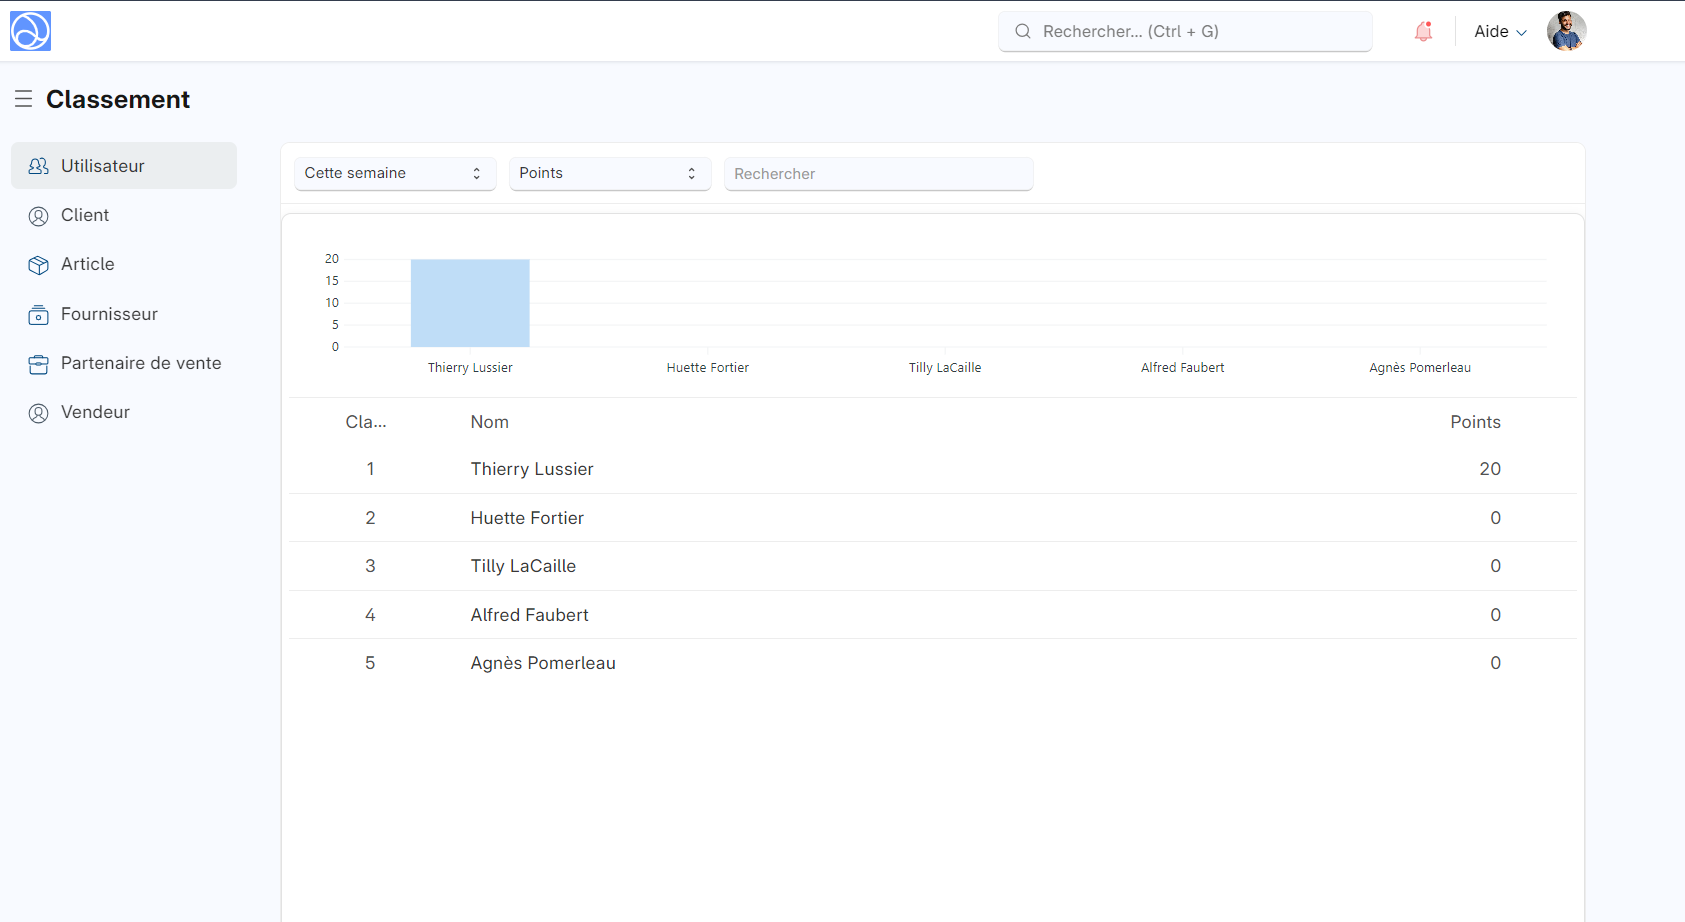Image resolution: width=1685 pixels, height=922 pixels.
Task: Select Vendeur in the sidebar menu
Action: click(95, 412)
